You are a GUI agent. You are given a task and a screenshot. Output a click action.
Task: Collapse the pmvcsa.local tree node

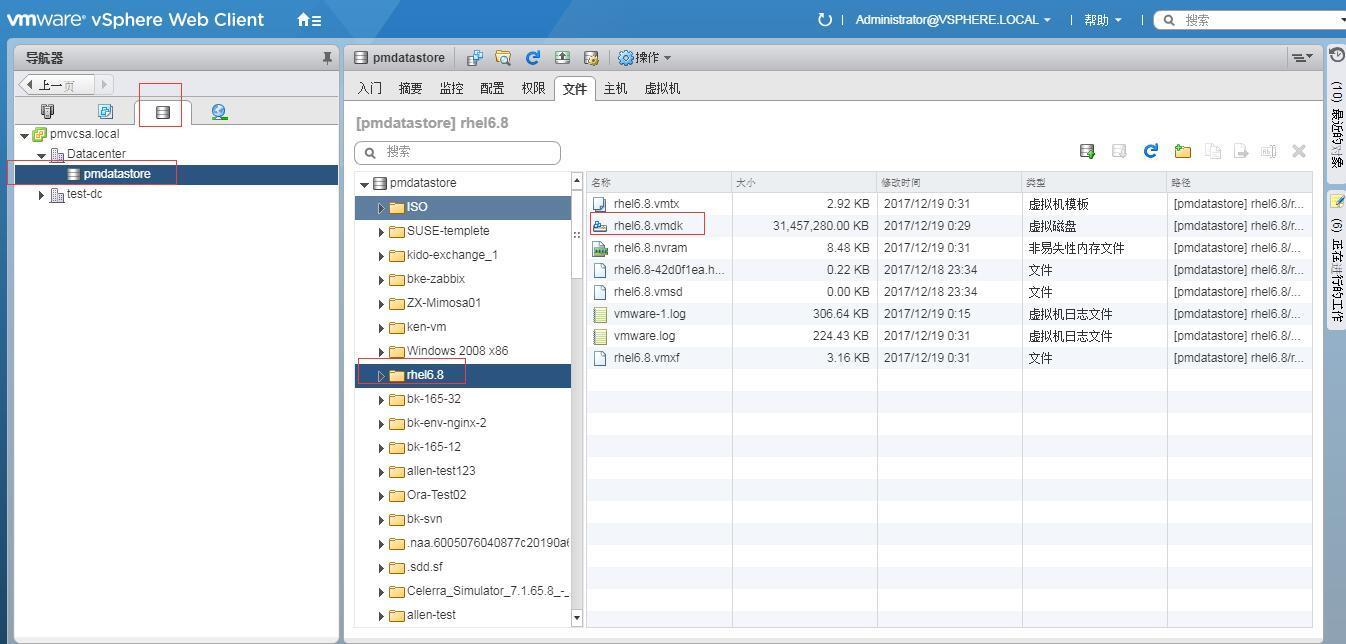24,135
